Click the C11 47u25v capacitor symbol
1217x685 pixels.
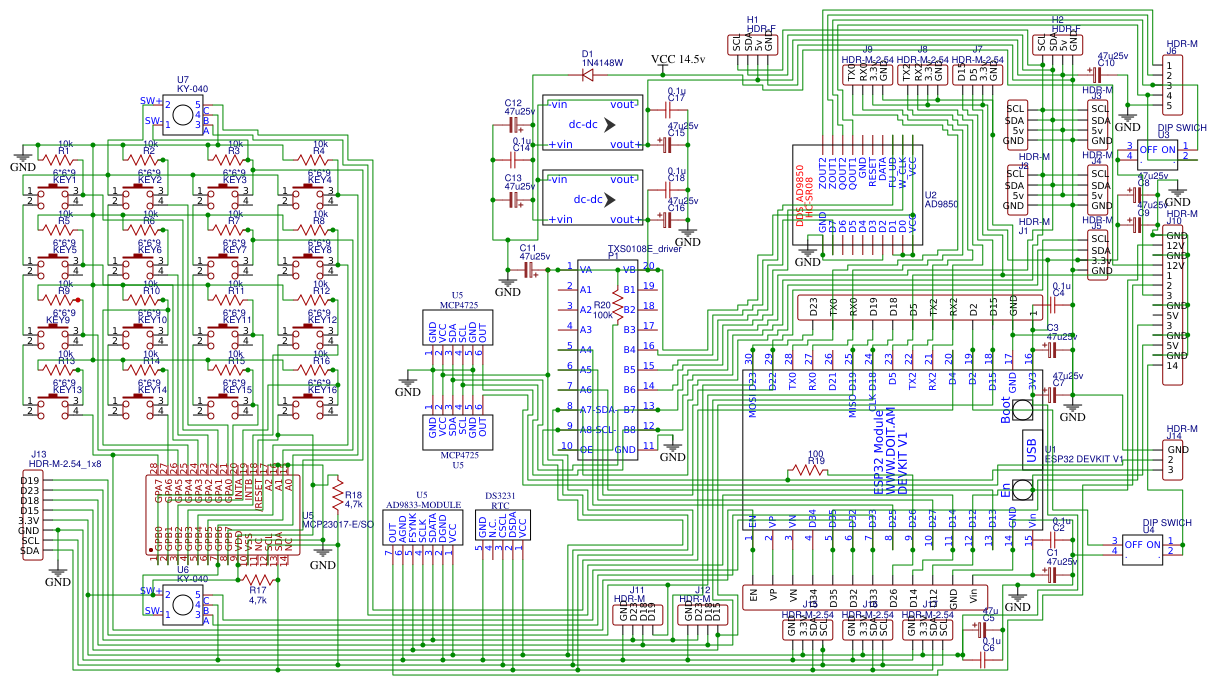tap(527, 269)
